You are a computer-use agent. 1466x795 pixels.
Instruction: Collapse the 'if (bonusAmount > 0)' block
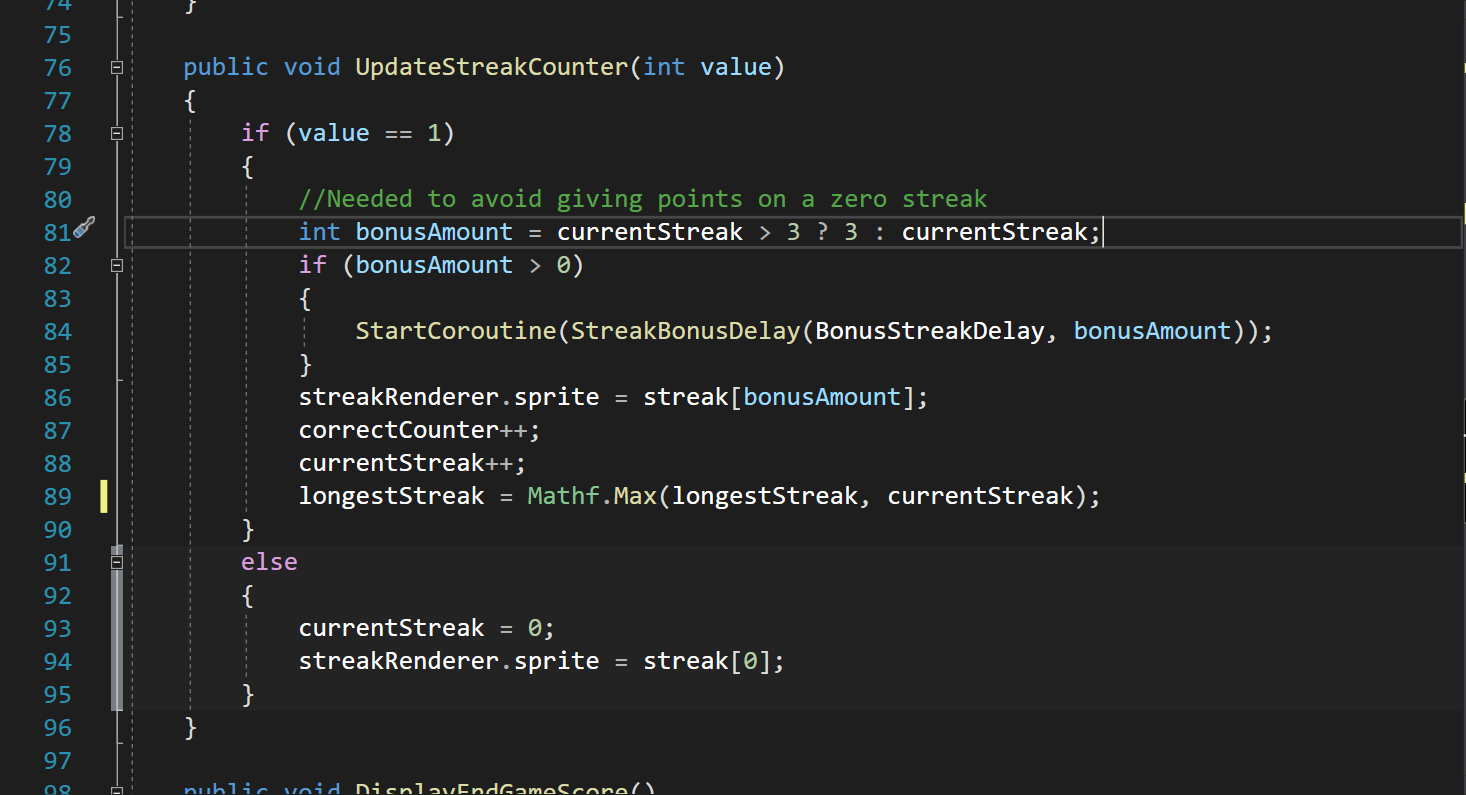117,265
